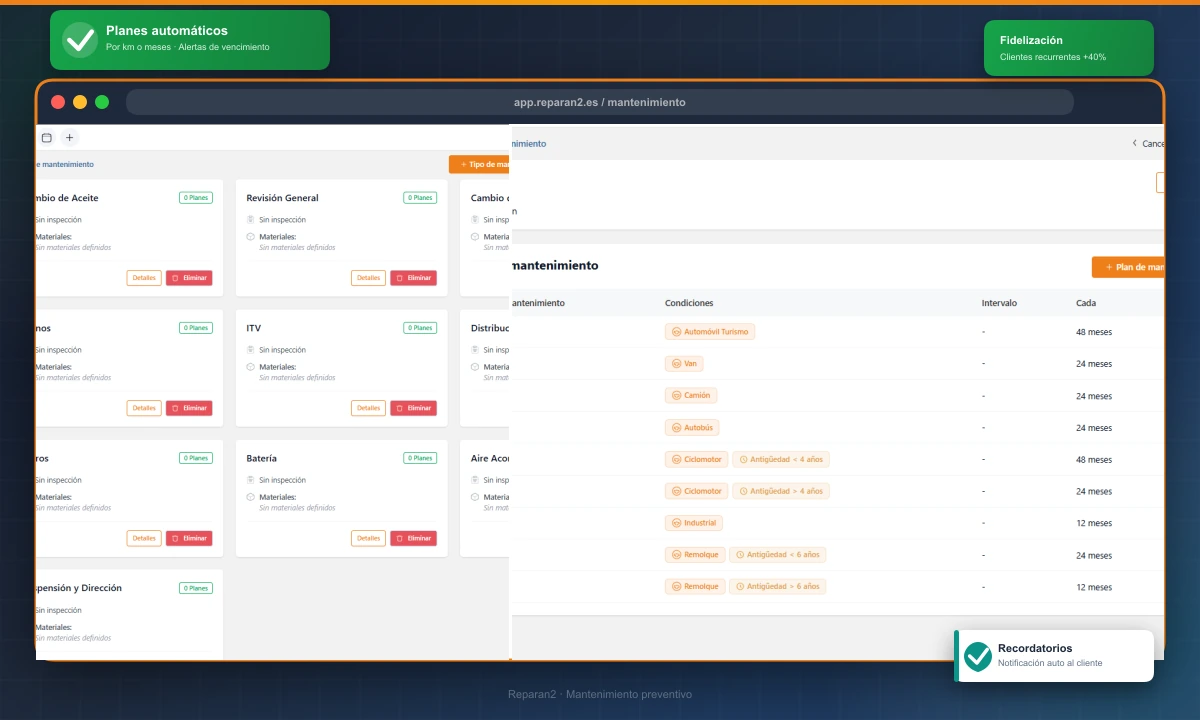Screen dimensions: 1200x720
Task: Click the calendar icon in the top toolbar
Action: [46, 138]
